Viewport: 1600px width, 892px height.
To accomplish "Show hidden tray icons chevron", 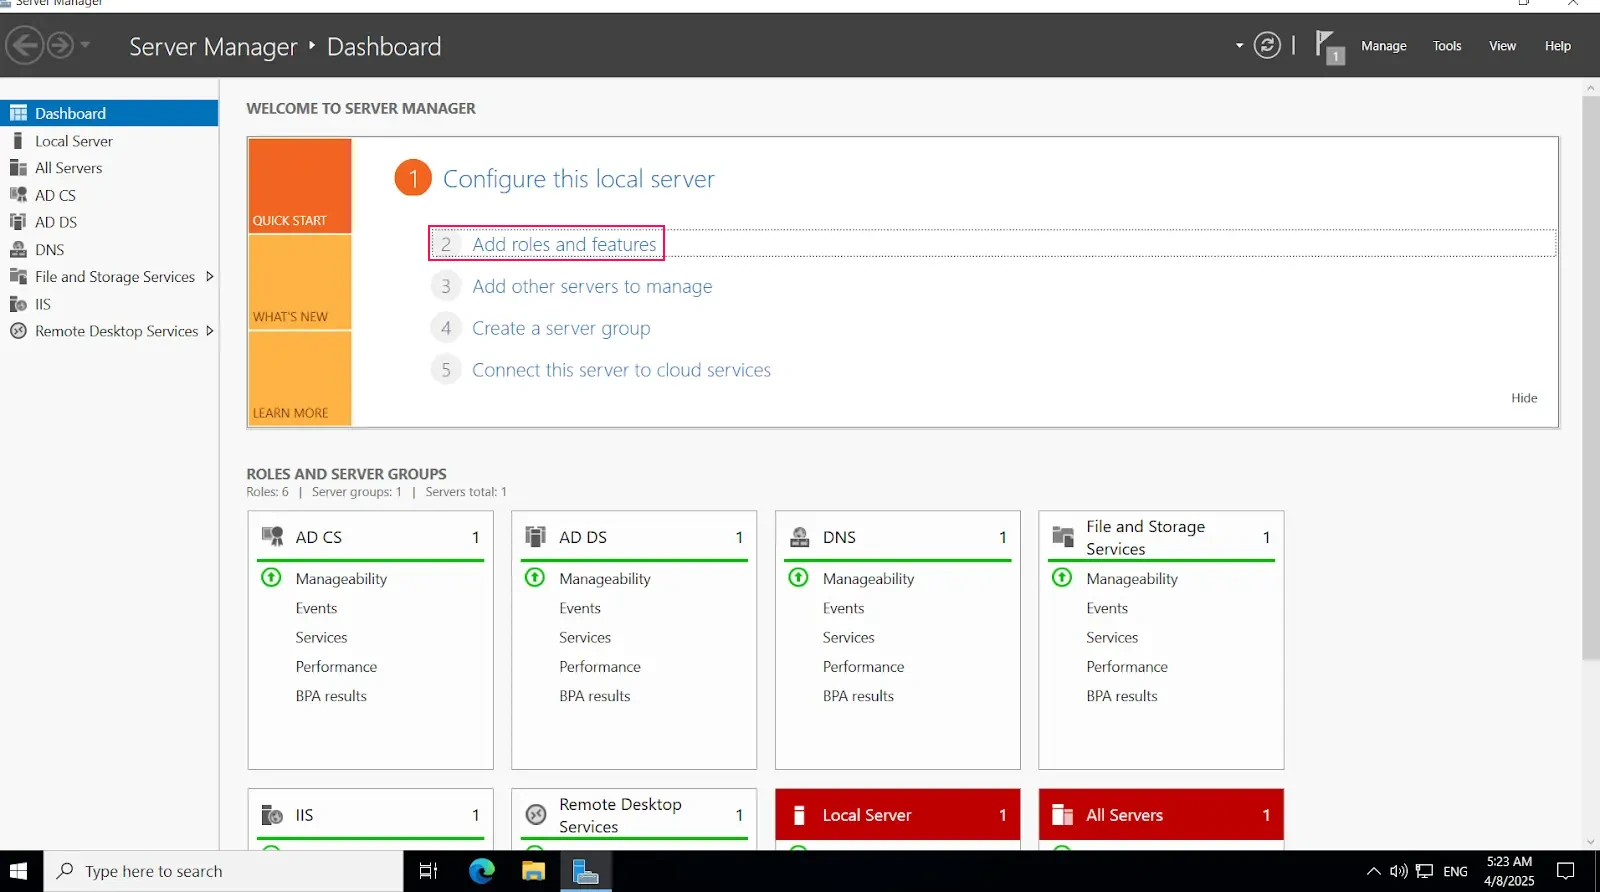I will pos(1373,871).
